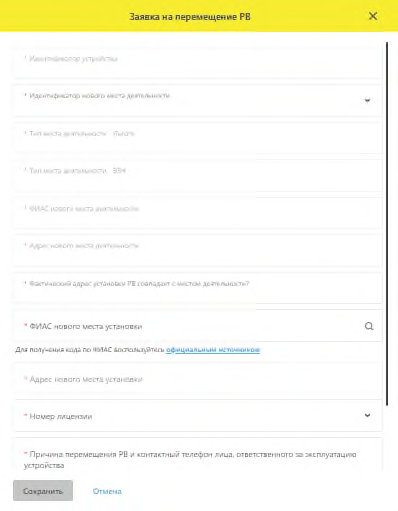Click the Идентификатор устройства field
This screenshot has width=398, height=511.
[x=198, y=63]
